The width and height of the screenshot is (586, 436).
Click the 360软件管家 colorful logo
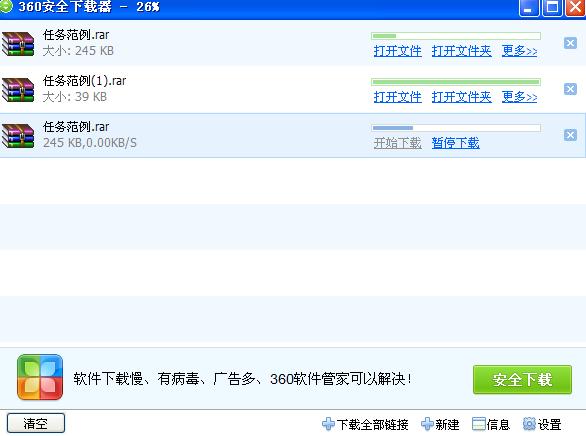[x=40, y=377]
